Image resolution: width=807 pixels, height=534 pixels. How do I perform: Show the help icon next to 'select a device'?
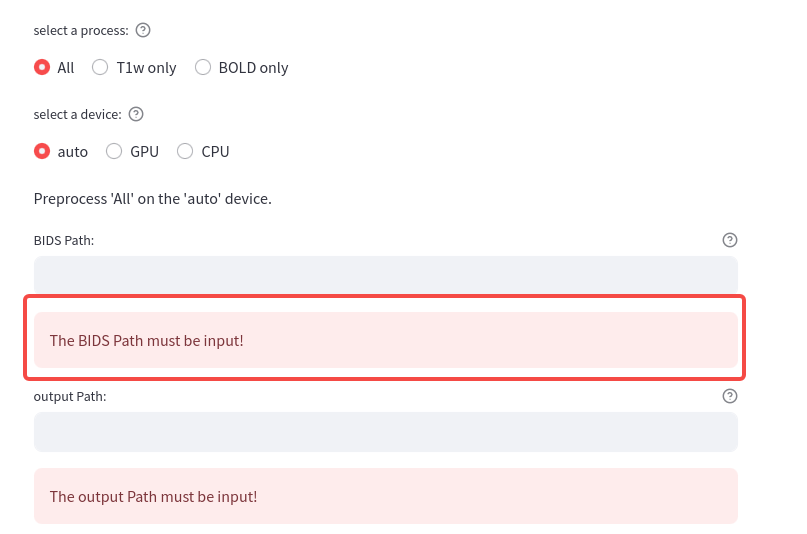pos(136,114)
